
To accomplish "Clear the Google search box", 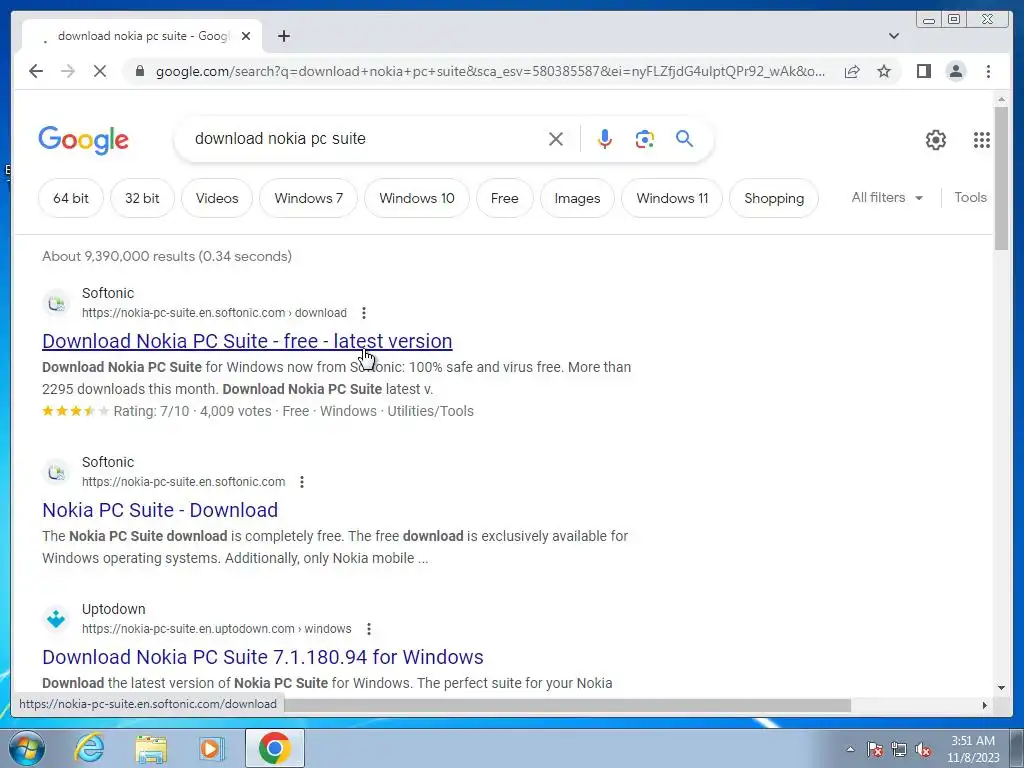I will click(x=556, y=138).
